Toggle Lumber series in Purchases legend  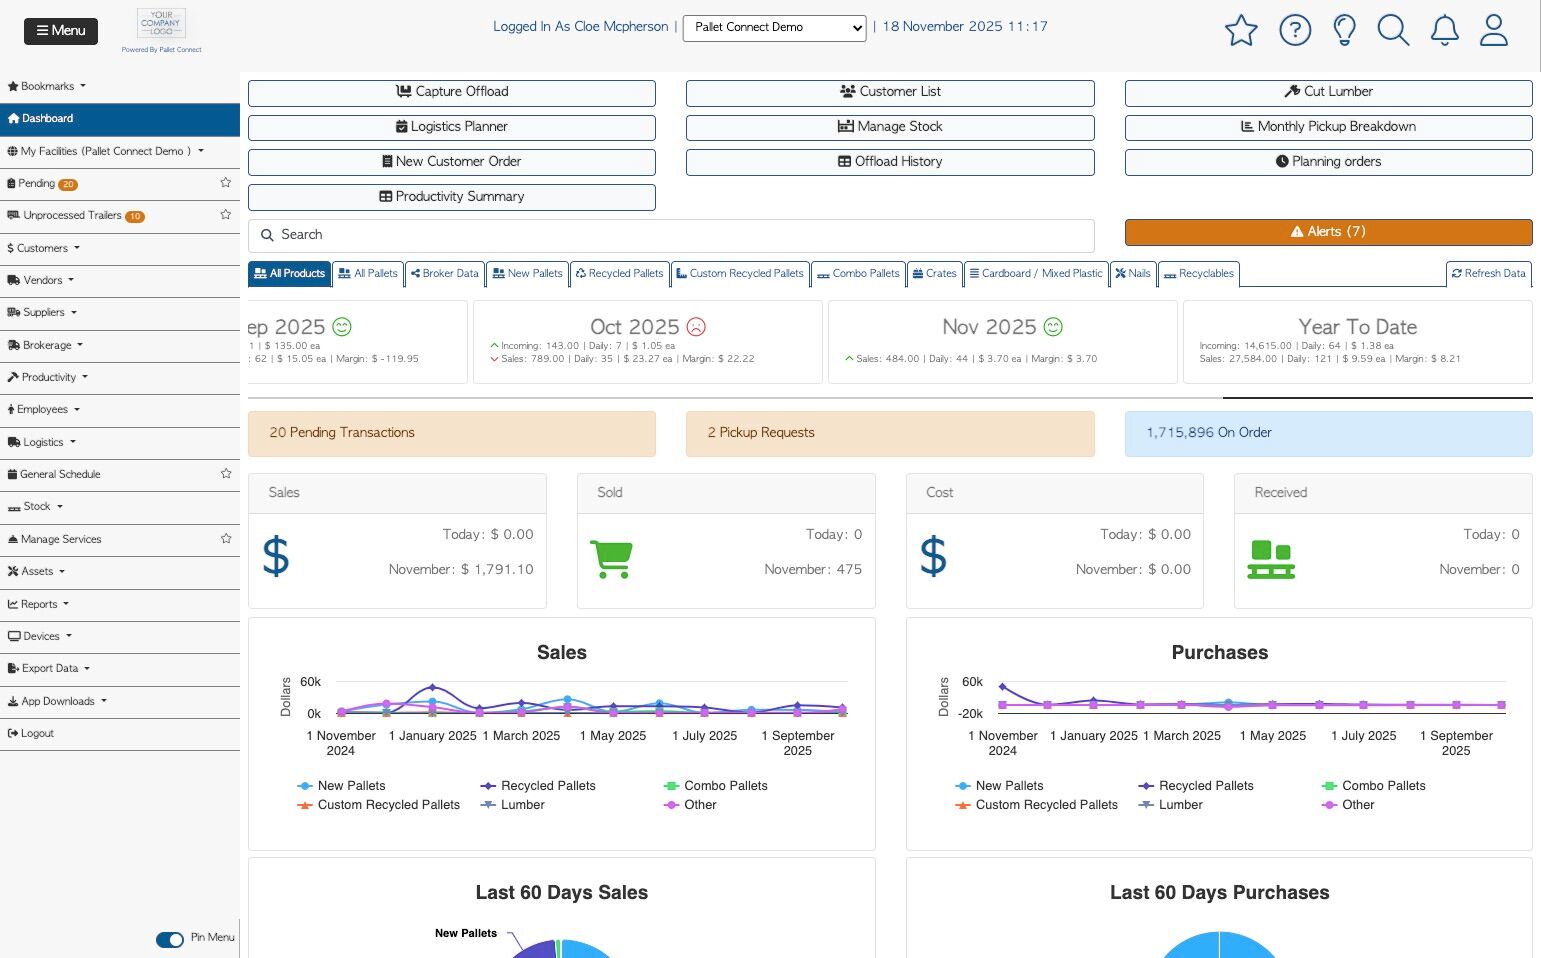click(1171, 805)
